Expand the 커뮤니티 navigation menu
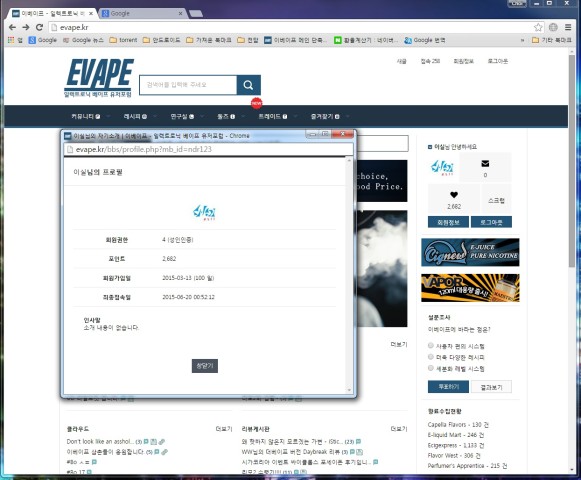Image resolution: width=581 pixels, height=480 pixels. point(86,116)
